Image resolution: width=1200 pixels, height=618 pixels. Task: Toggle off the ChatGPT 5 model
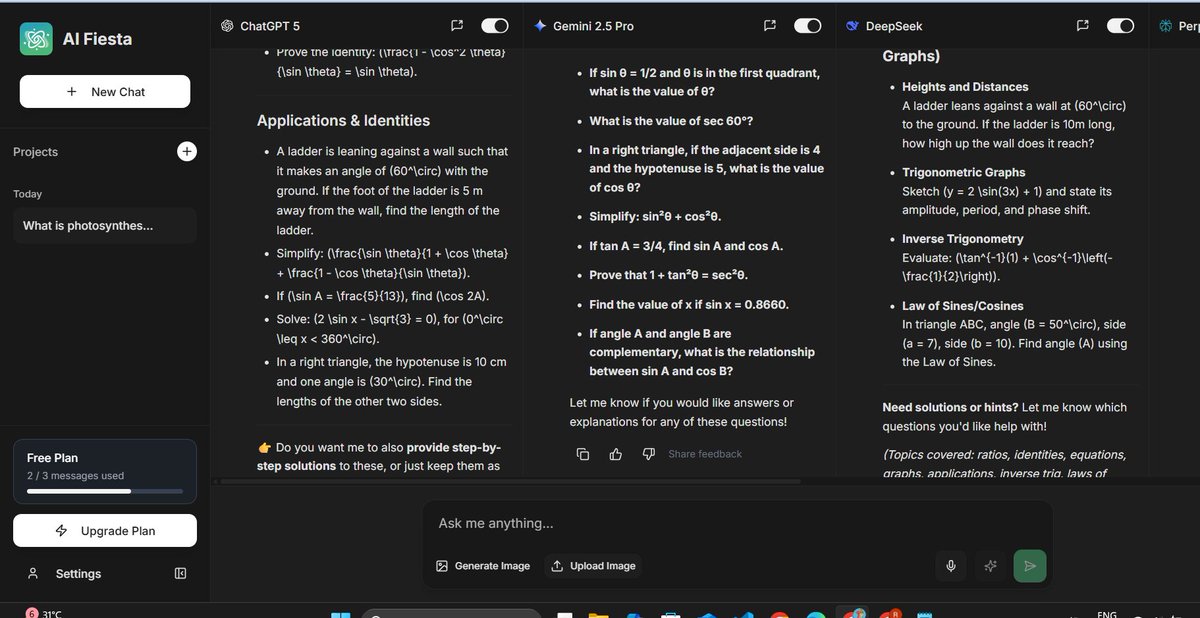(x=495, y=26)
